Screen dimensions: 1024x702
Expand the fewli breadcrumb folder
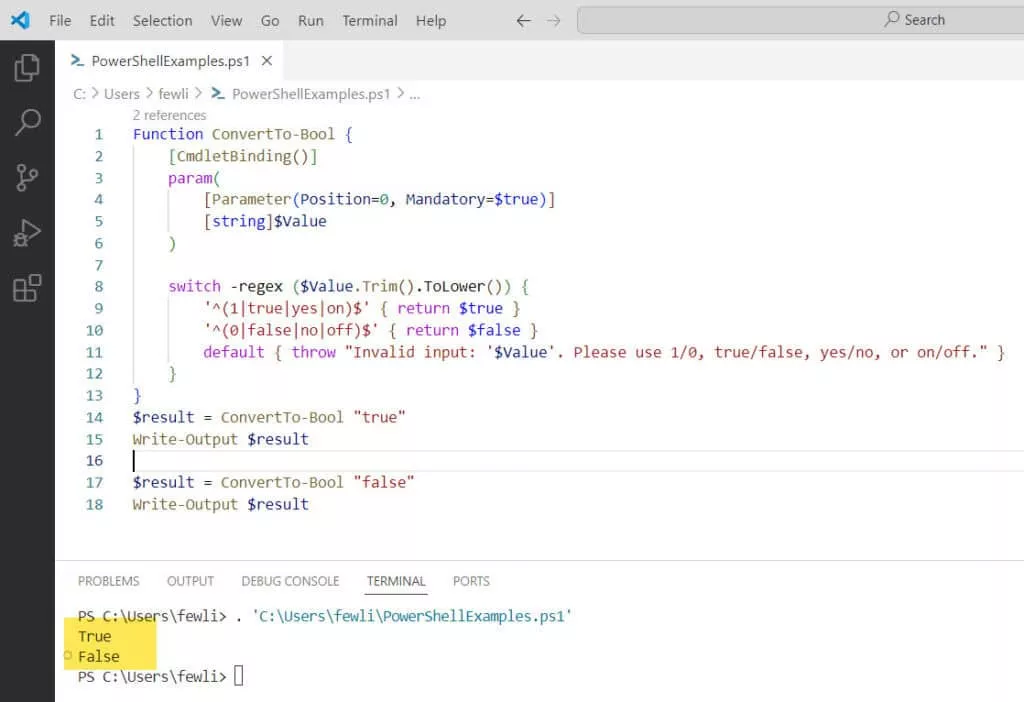click(175, 94)
